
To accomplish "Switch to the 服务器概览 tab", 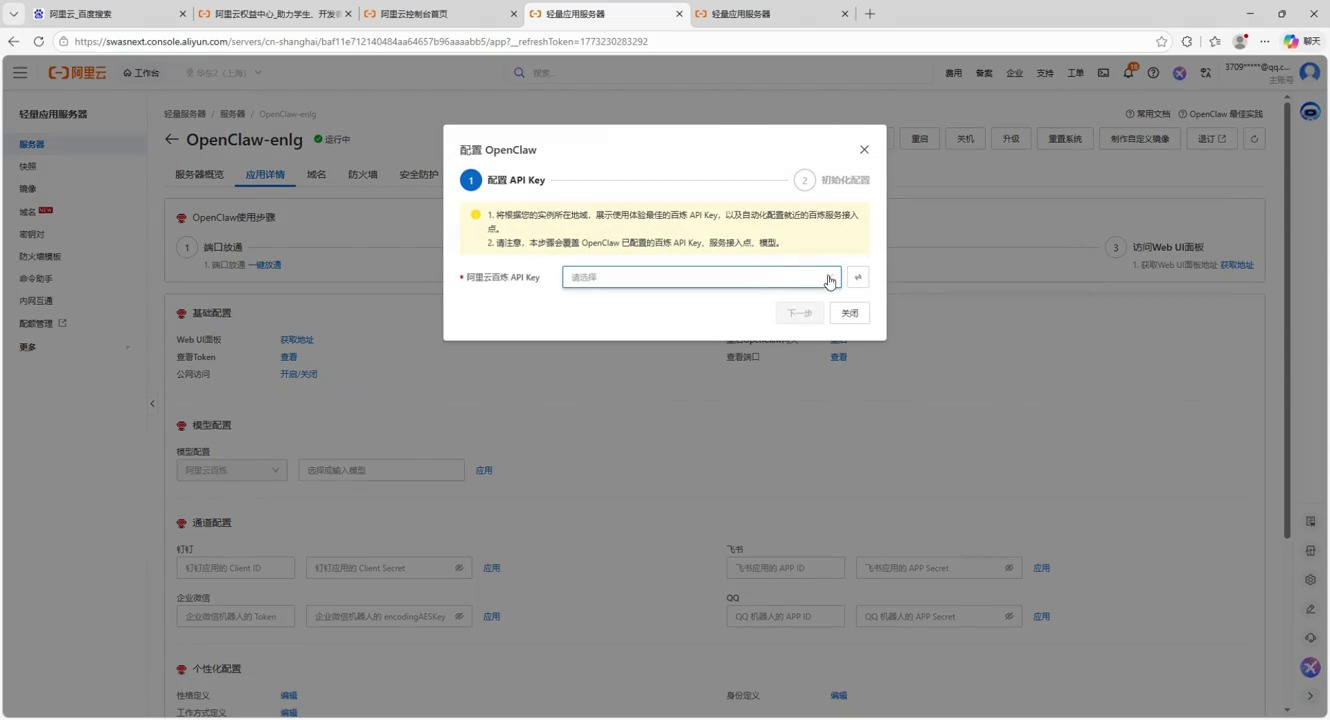I will click(199, 175).
